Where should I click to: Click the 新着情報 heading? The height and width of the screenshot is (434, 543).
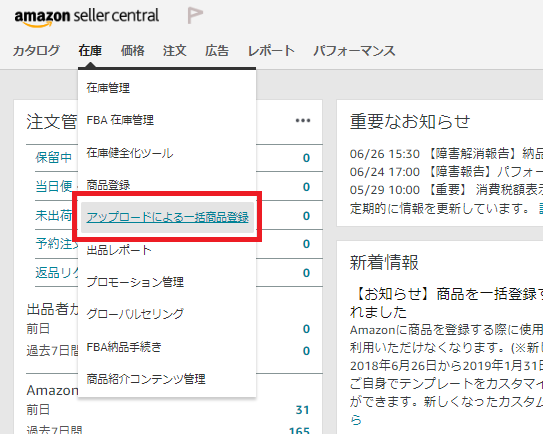click(x=384, y=262)
